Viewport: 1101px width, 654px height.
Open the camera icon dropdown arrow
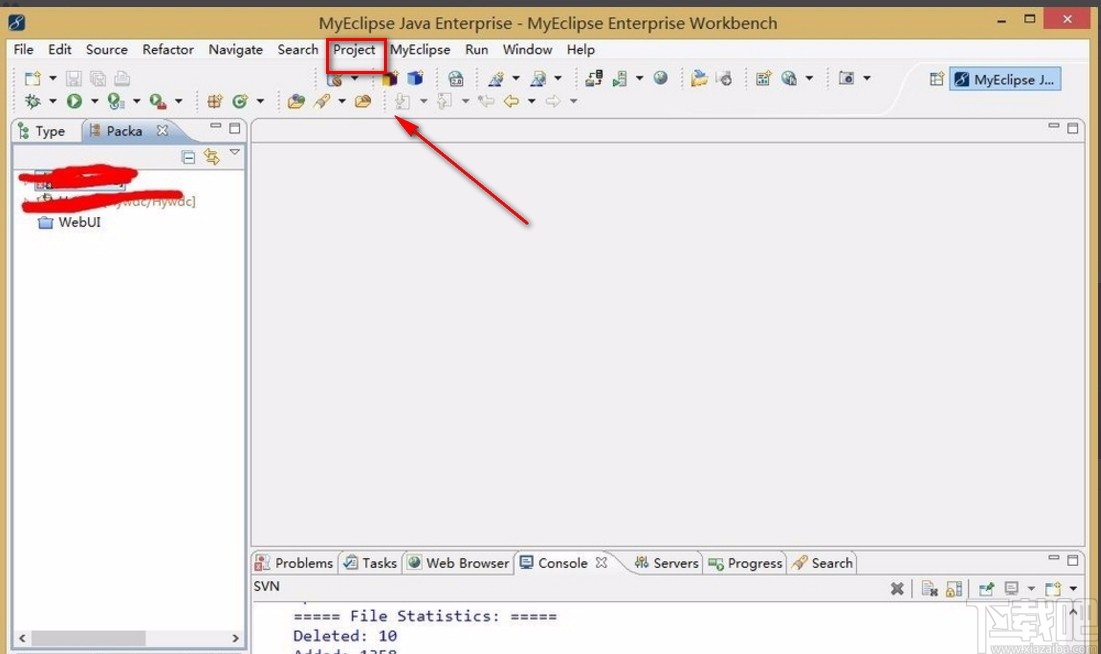point(866,78)
